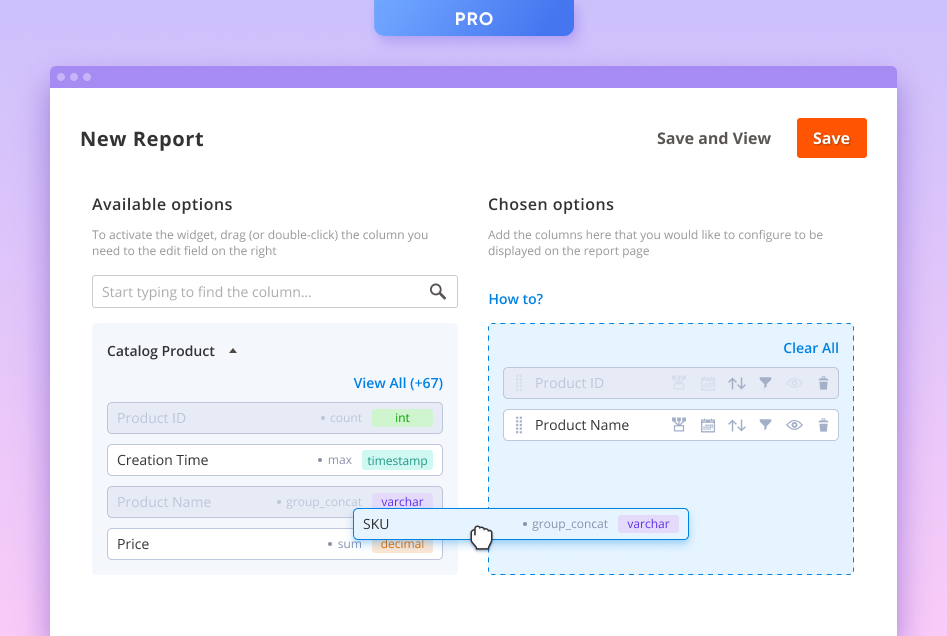Toggle the eye icon on Product ID row
The width and height of the screenshot is (947, 636).
pos(794,383)
